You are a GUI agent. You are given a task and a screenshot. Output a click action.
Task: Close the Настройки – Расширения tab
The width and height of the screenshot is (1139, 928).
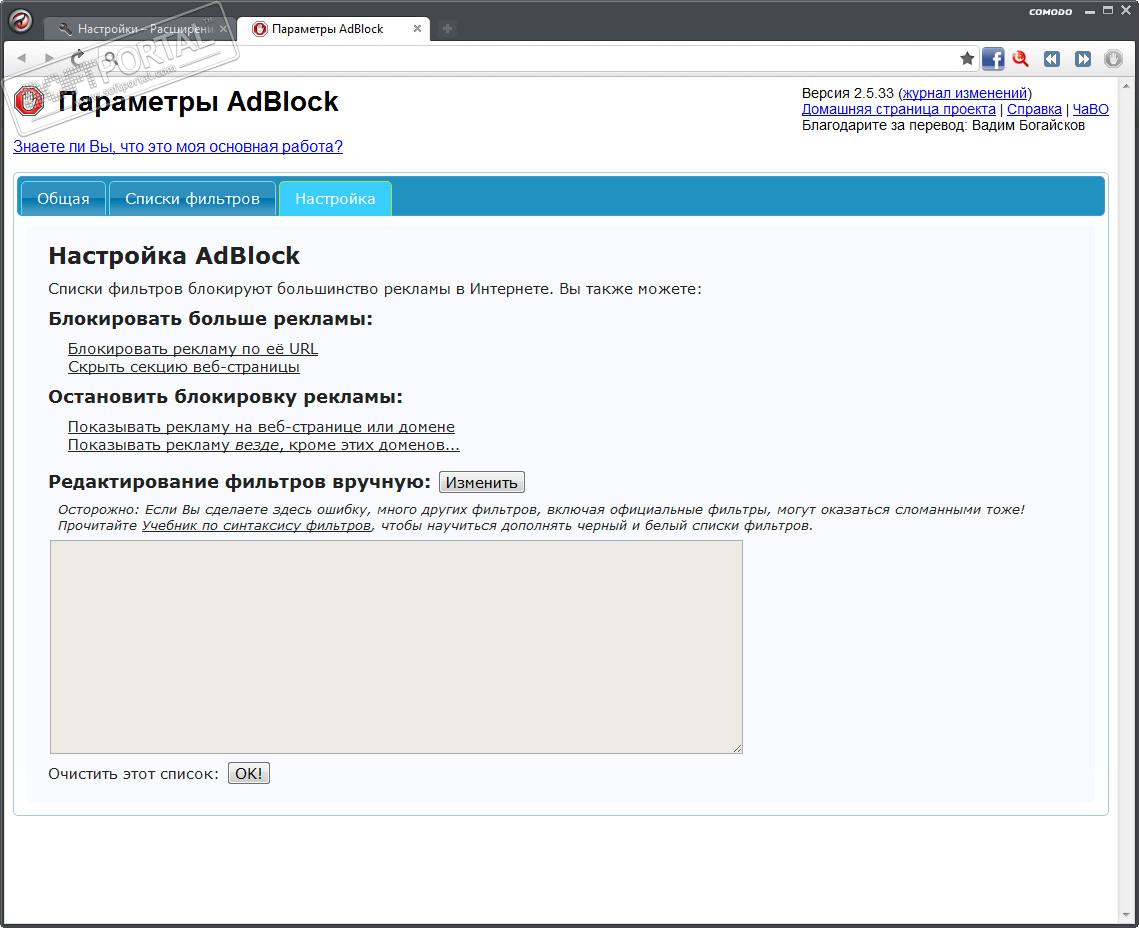tap(223, 29)
